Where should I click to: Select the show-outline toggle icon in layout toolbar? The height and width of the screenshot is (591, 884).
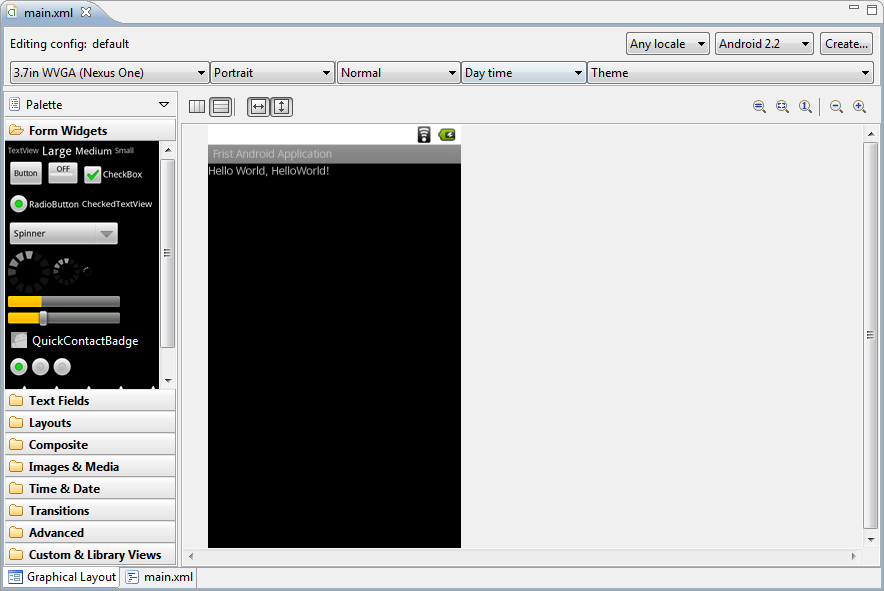coord(197,107)
